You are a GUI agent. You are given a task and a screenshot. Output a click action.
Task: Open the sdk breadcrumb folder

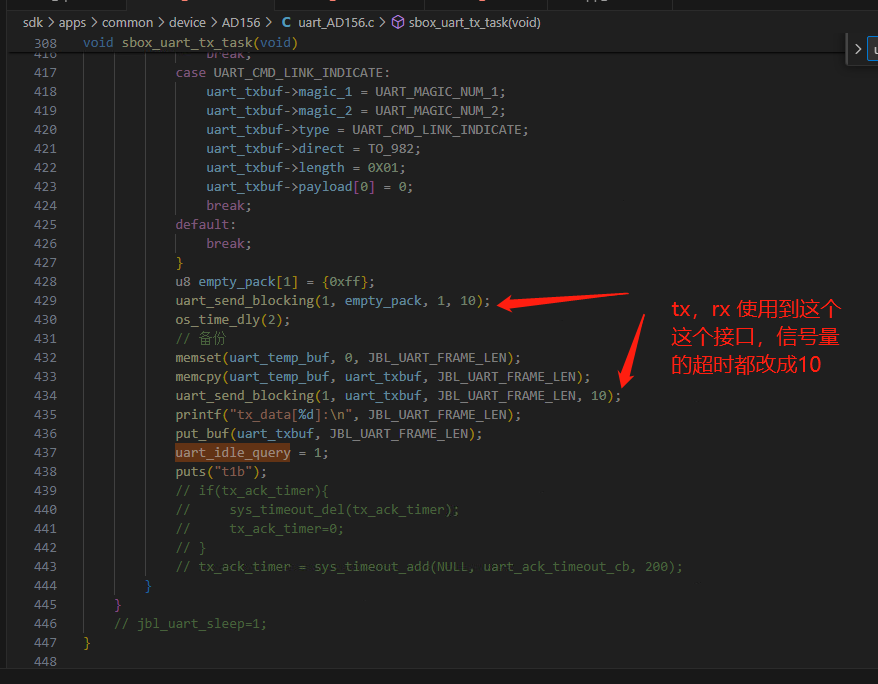(32, 22)
